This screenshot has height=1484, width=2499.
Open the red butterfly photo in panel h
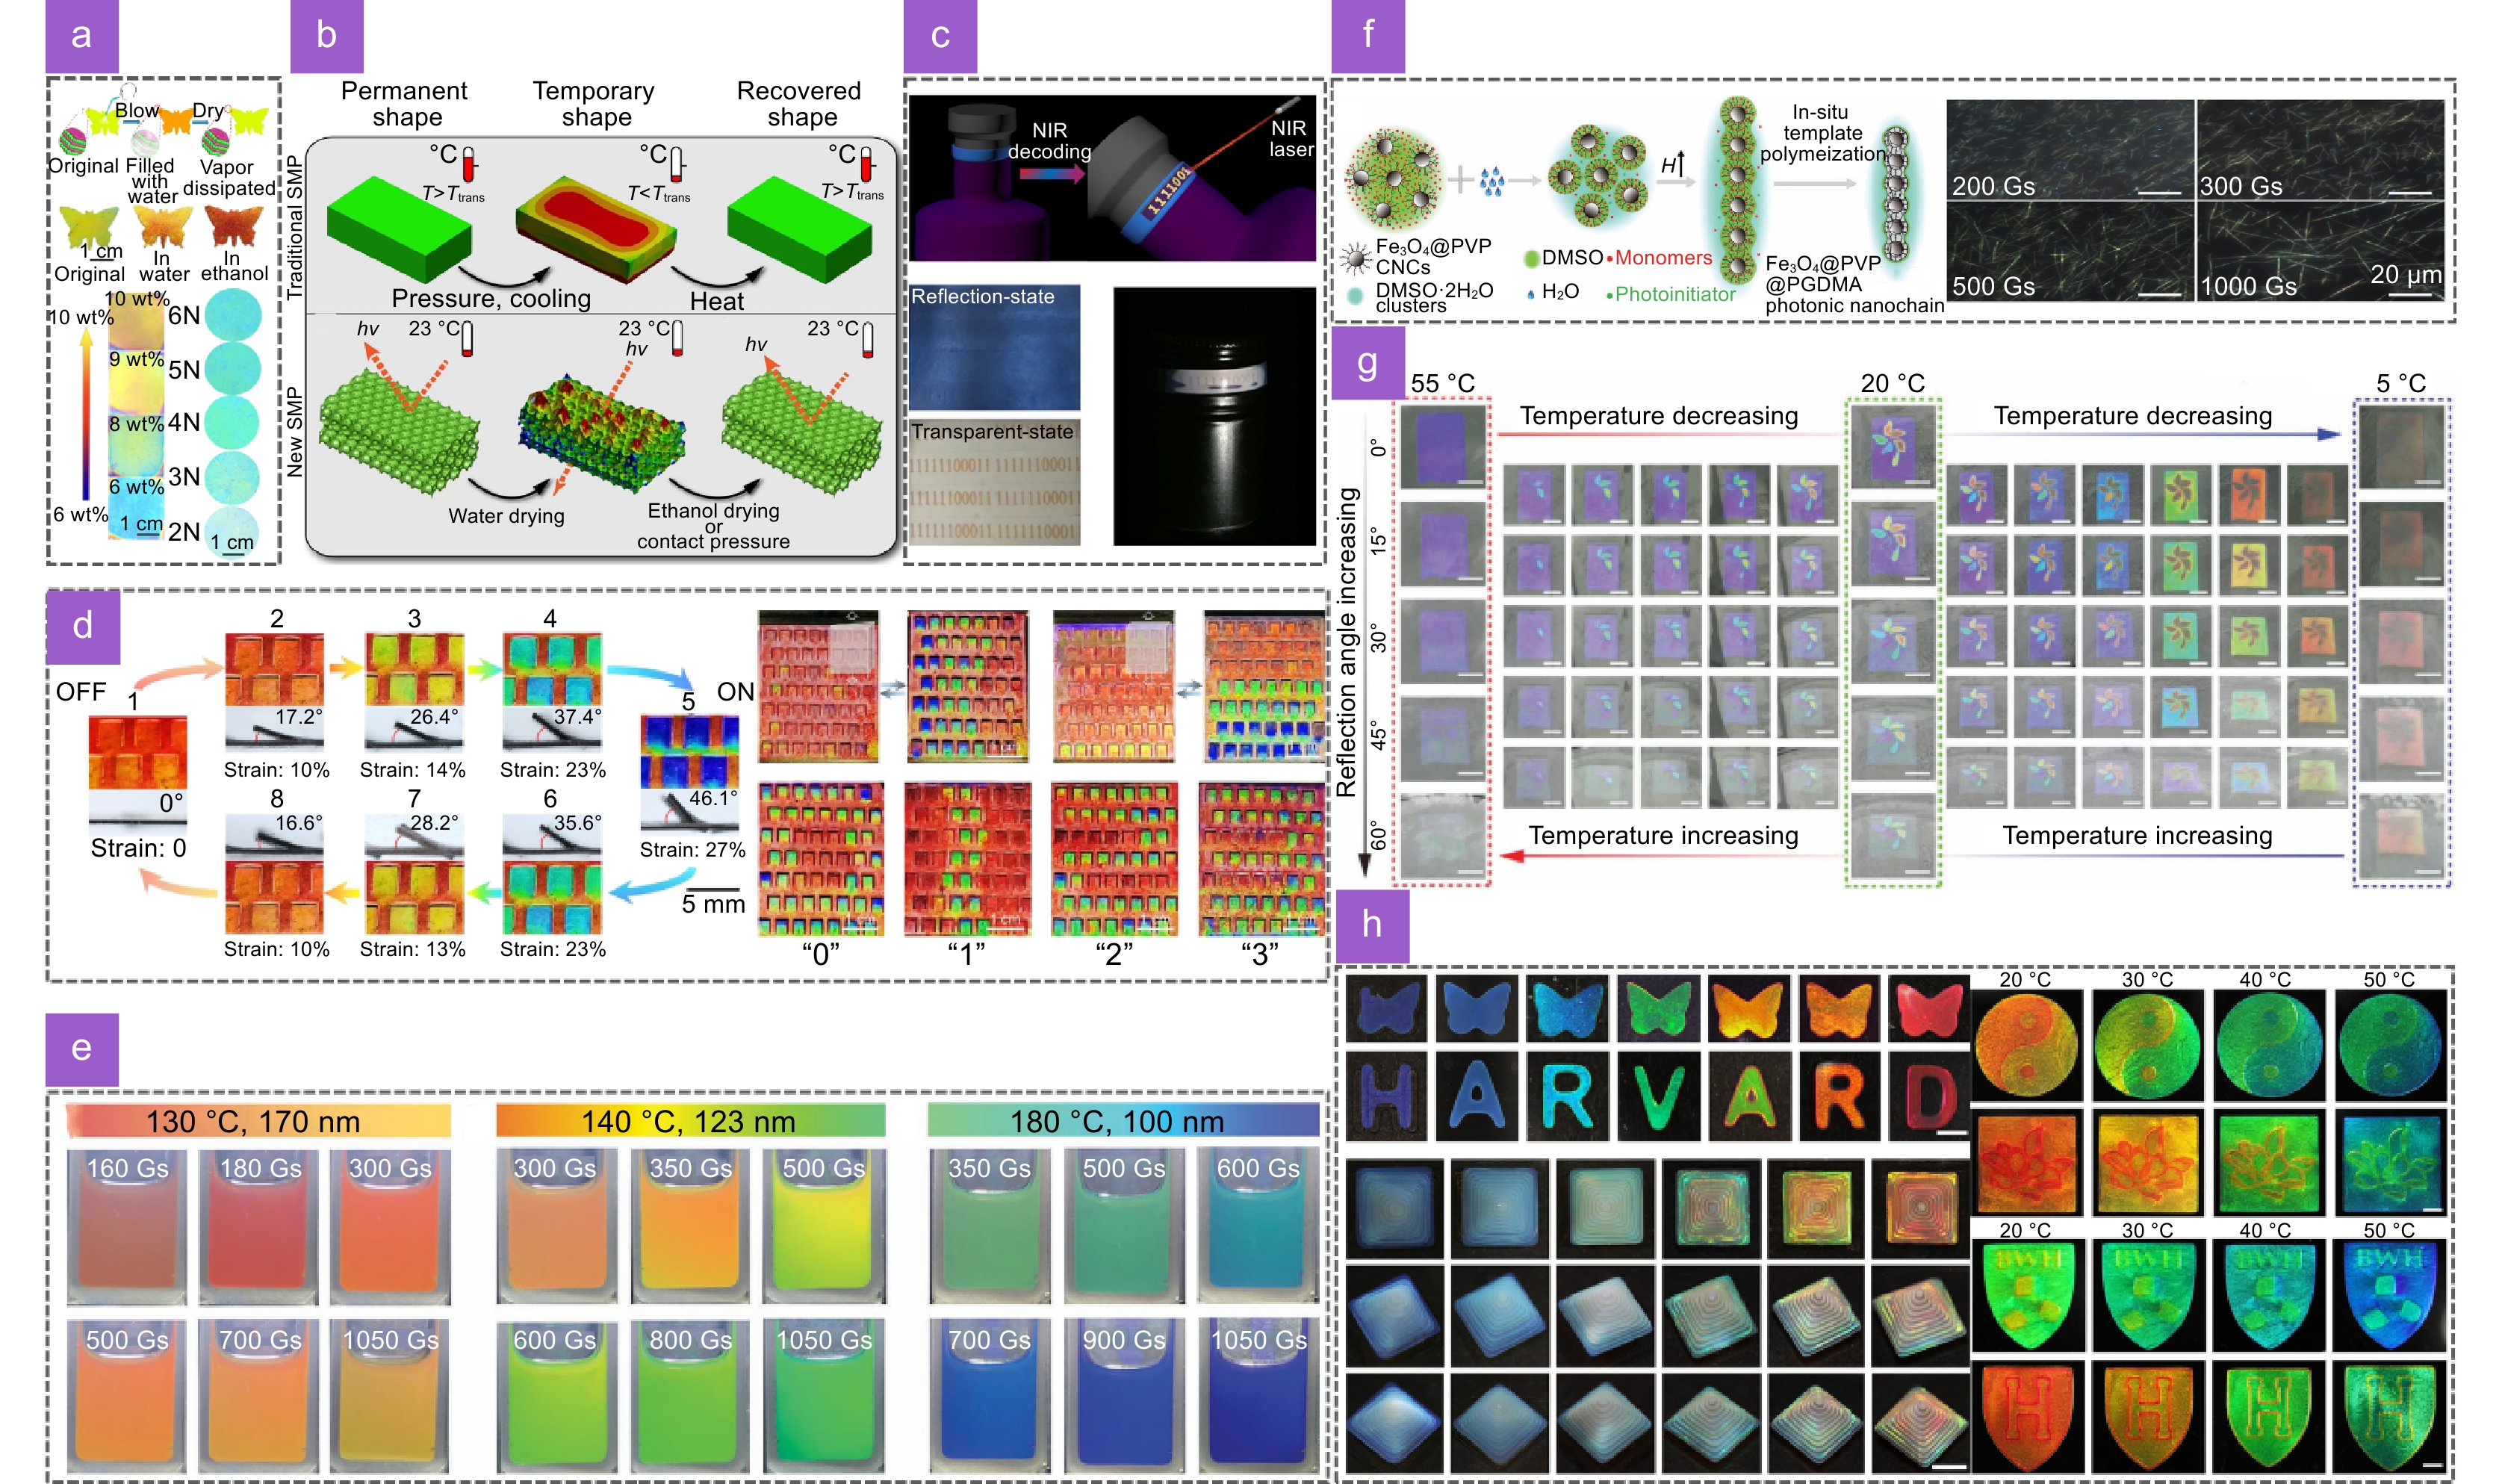click(x=1929, y=1009)
